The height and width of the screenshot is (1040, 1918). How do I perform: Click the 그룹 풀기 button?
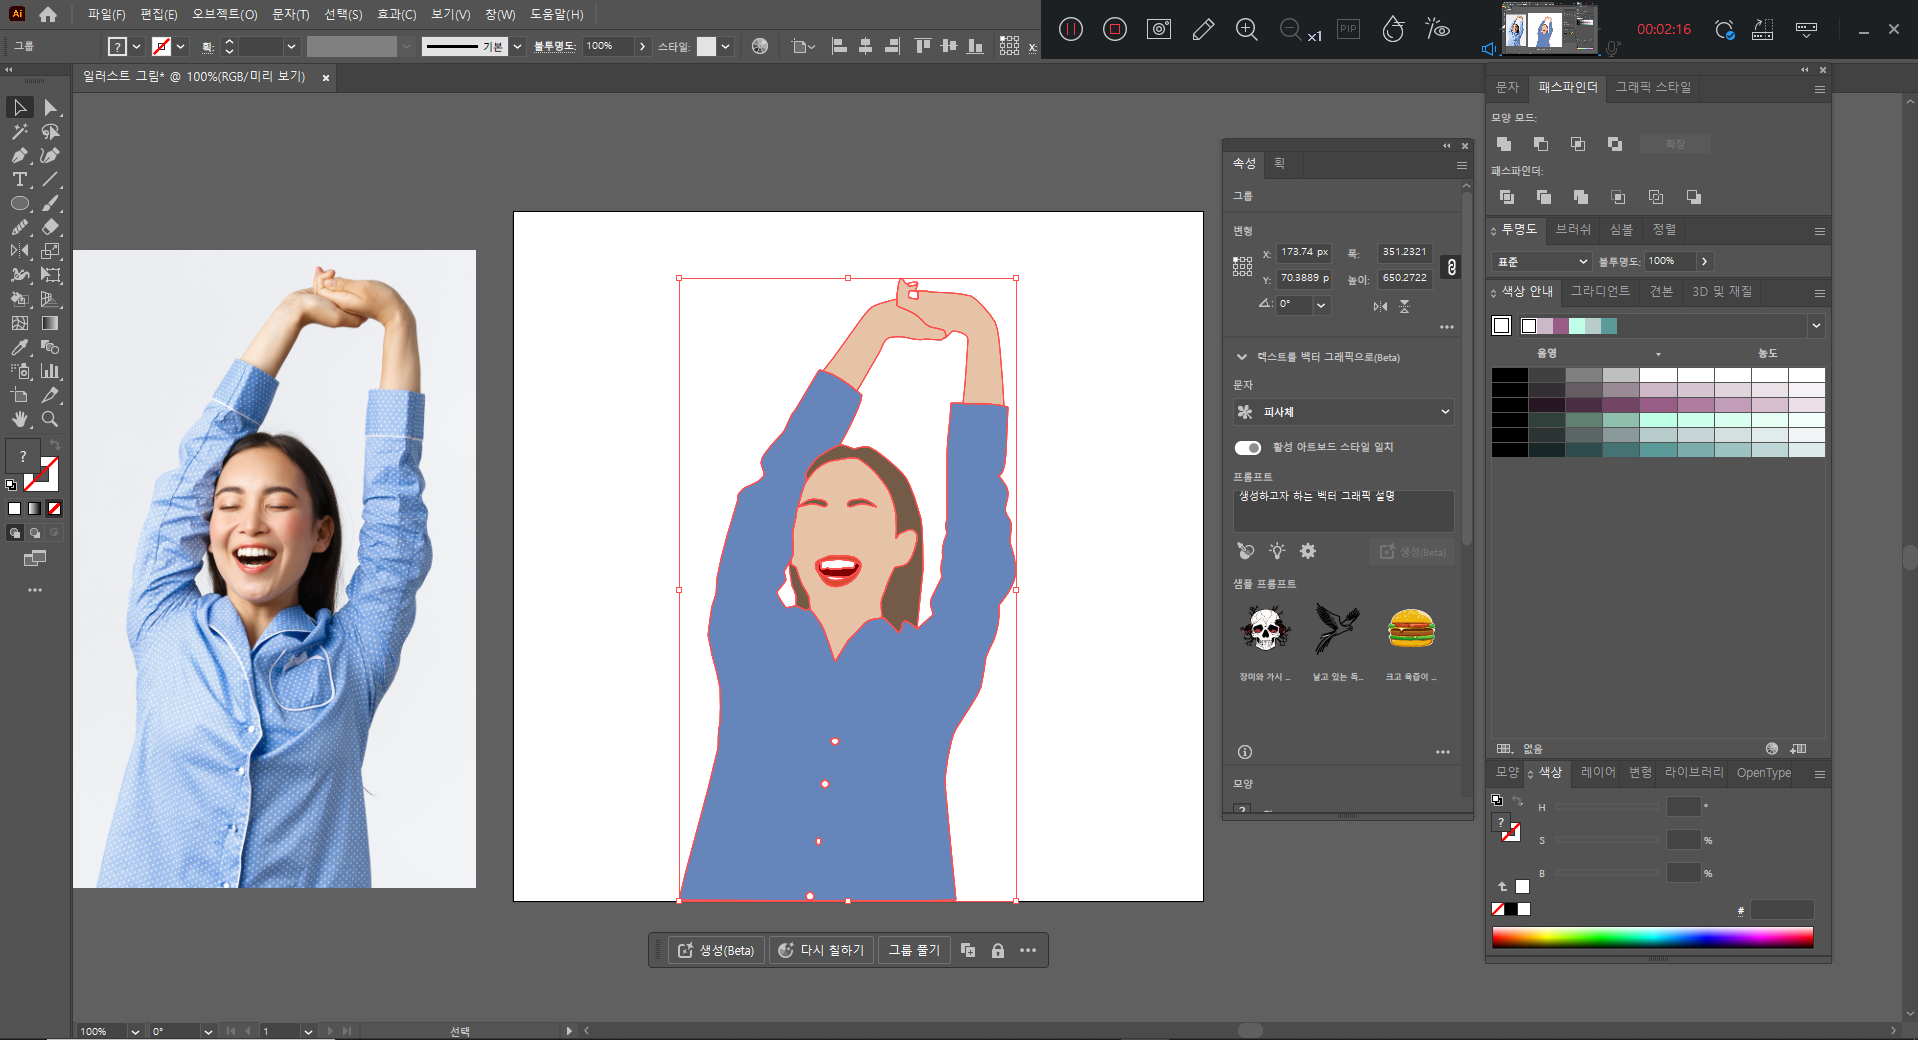tap(914, 950)
